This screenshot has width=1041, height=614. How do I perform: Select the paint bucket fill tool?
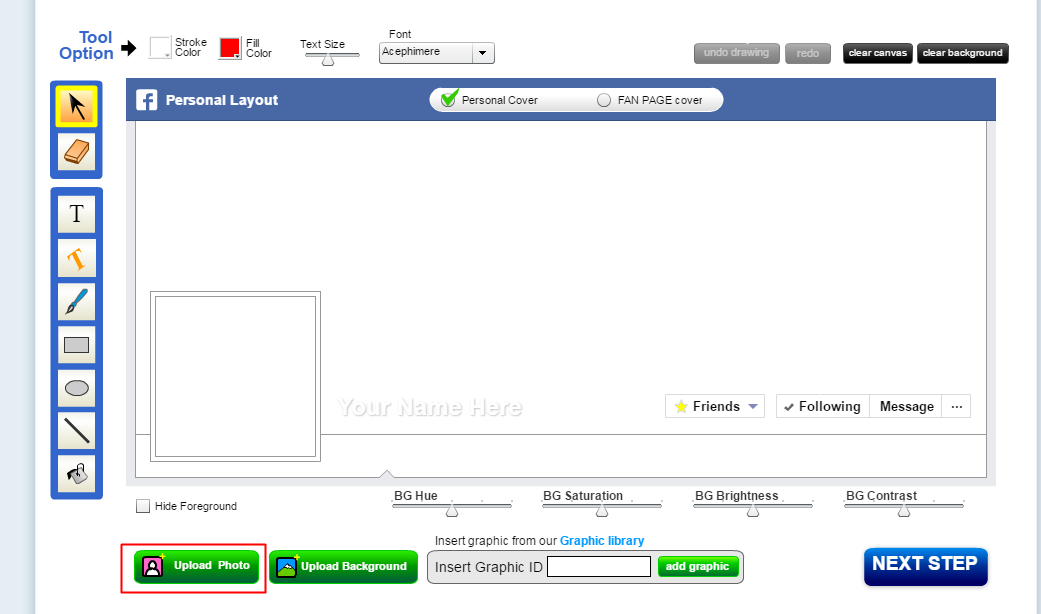tap(76, 474)
